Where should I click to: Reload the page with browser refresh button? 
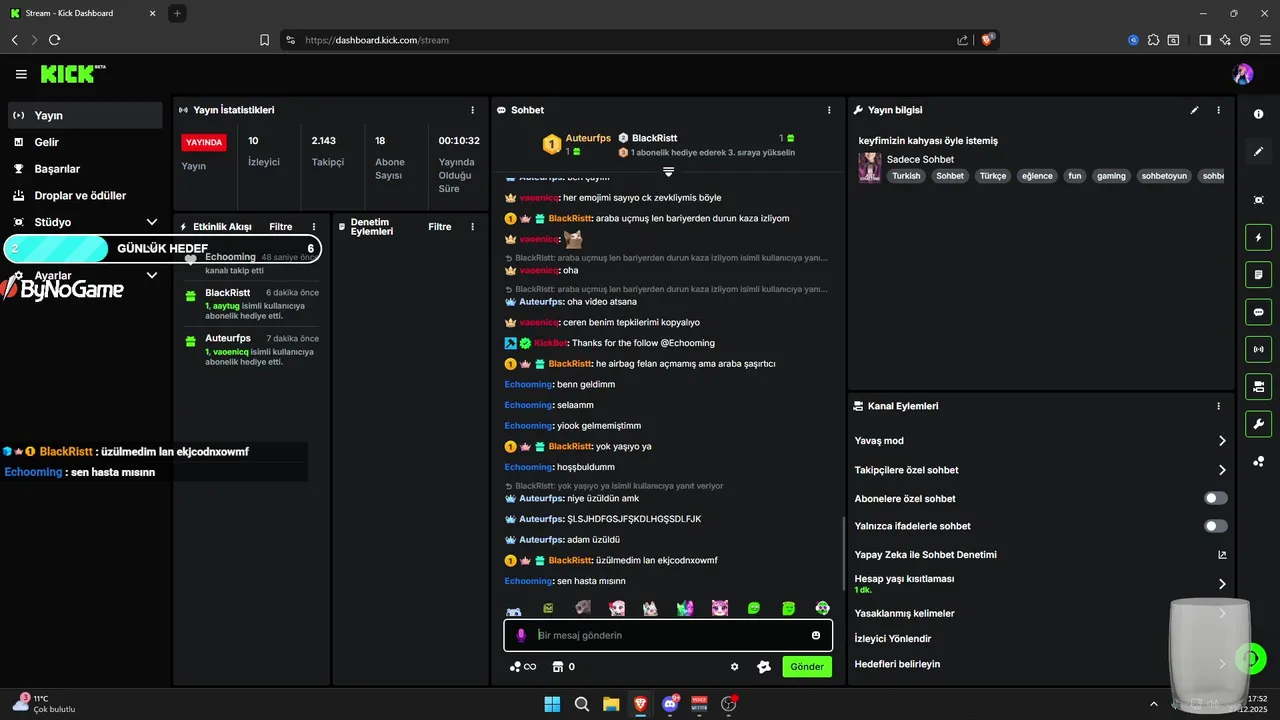click(x=54, y=40)
